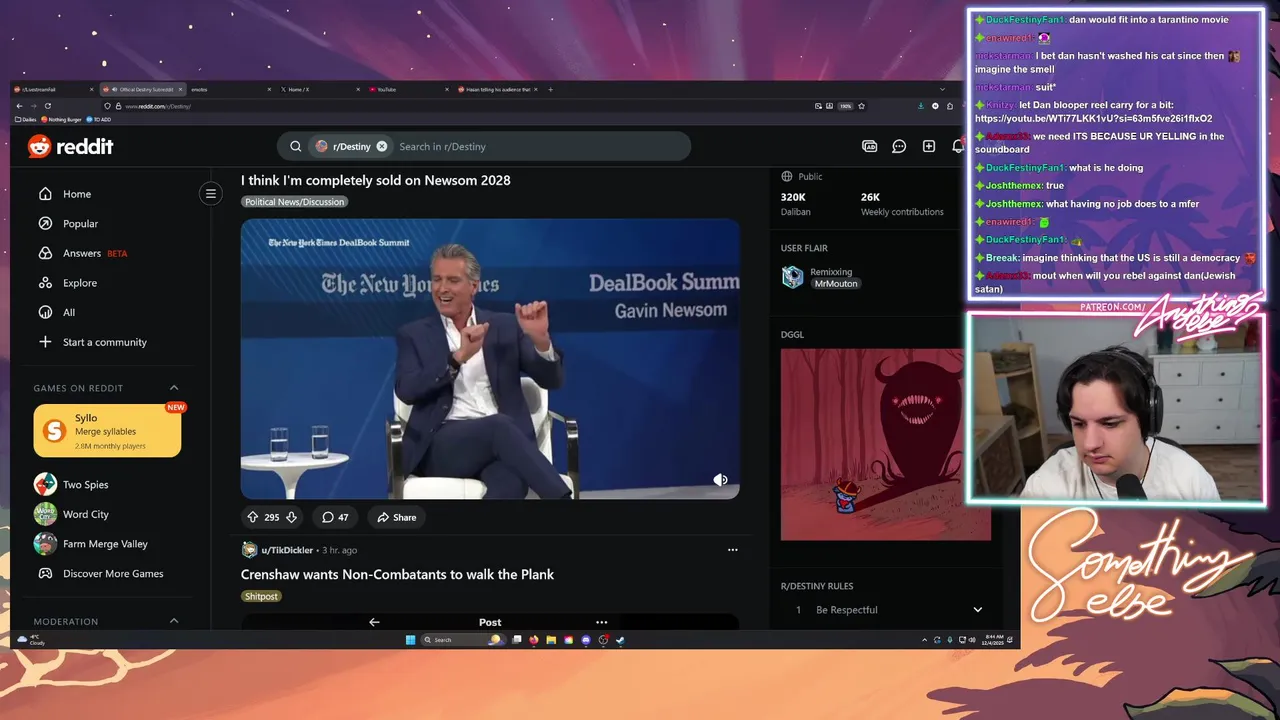The image size is (1280, 720).
Task: Open the Newsom 2028 post title
Action: (x=375, y=180)
